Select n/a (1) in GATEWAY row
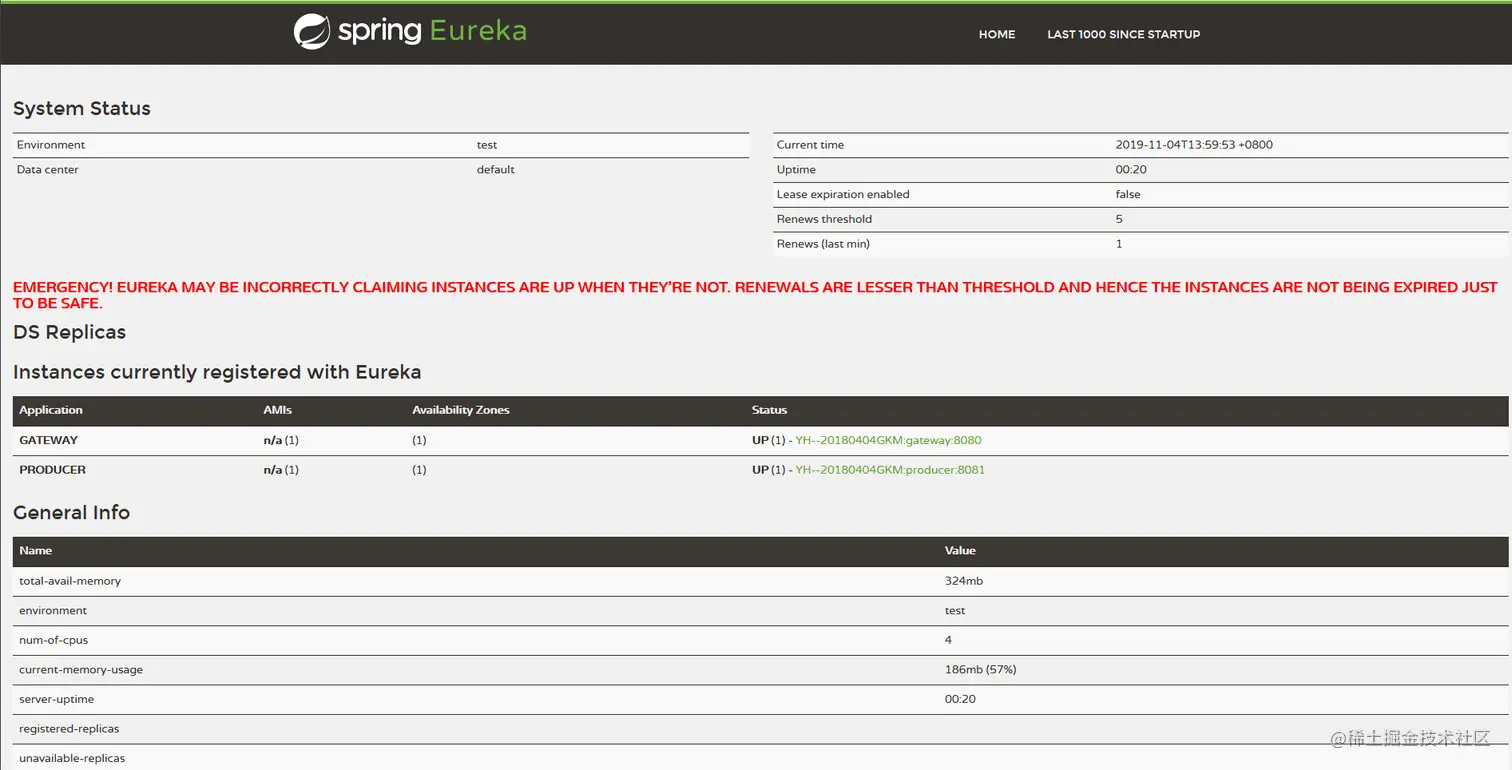 281,440
